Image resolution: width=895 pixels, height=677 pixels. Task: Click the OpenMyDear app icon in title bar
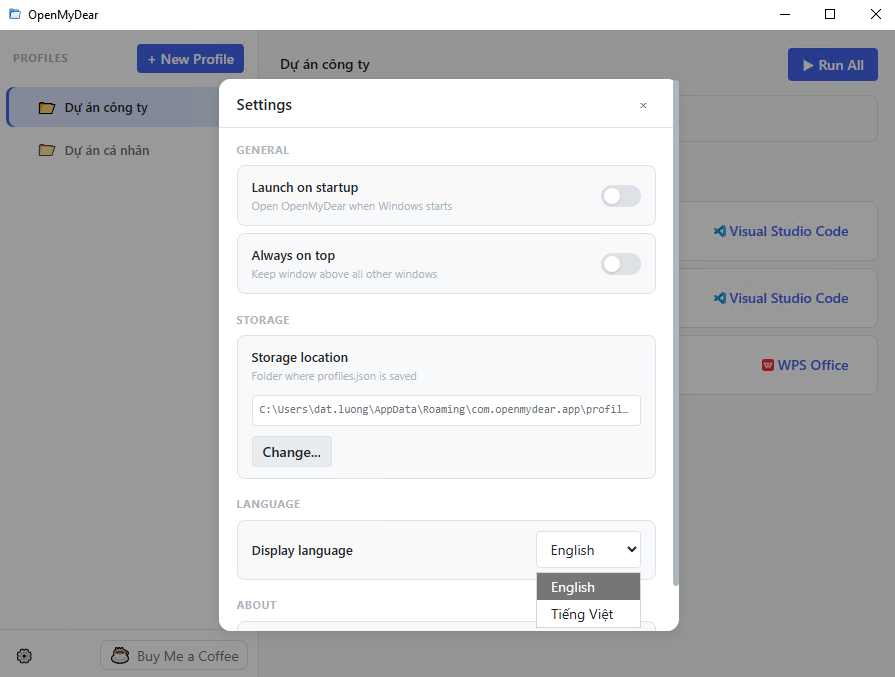[15, 14]
